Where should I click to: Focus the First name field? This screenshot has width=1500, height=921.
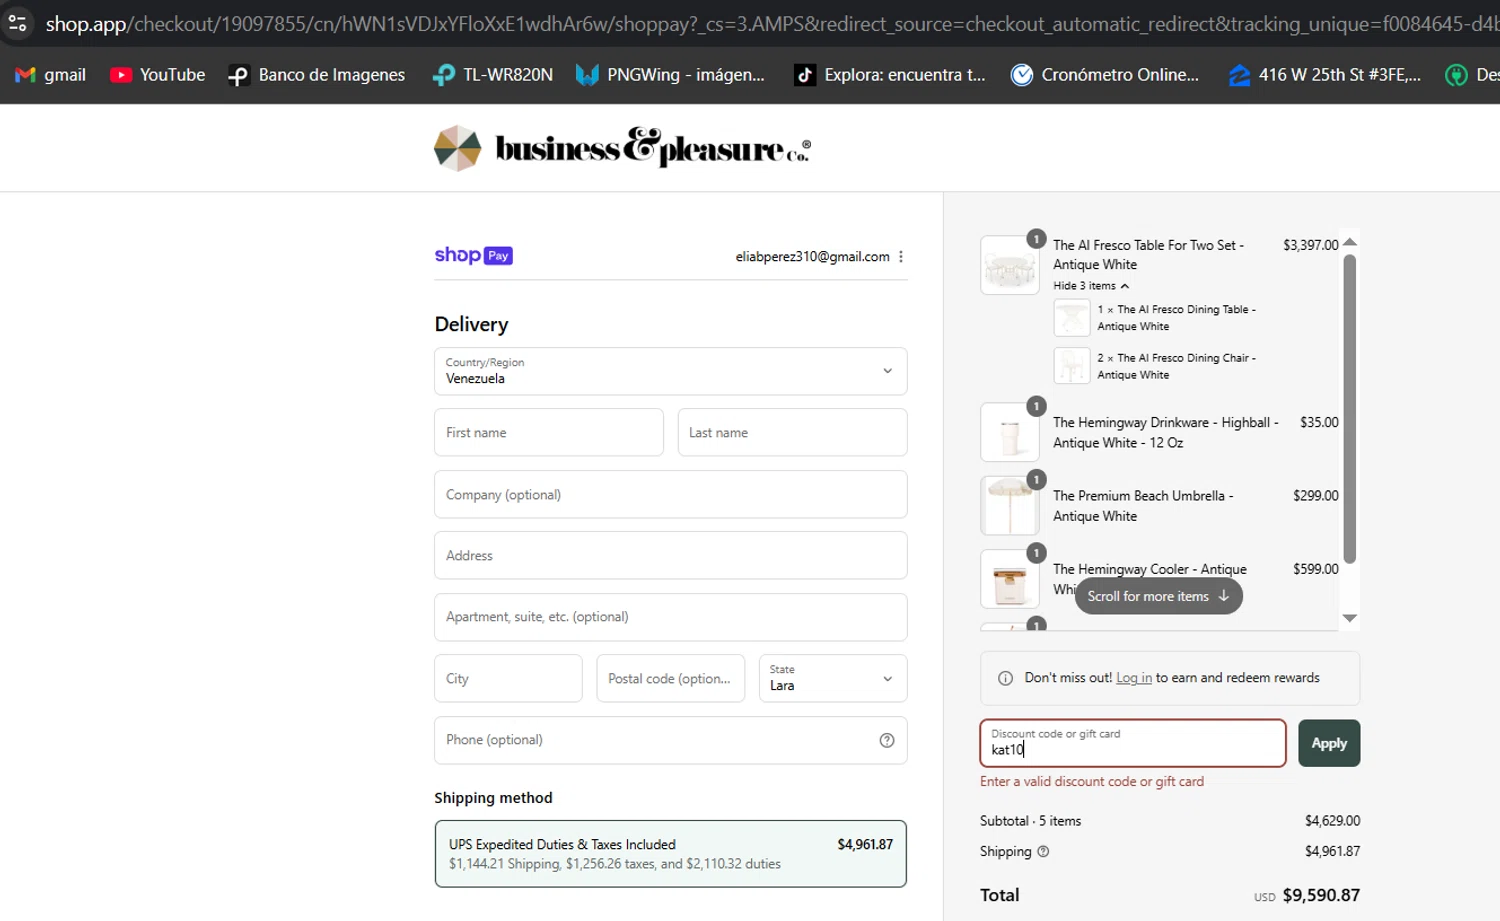(x=549, y=432)
